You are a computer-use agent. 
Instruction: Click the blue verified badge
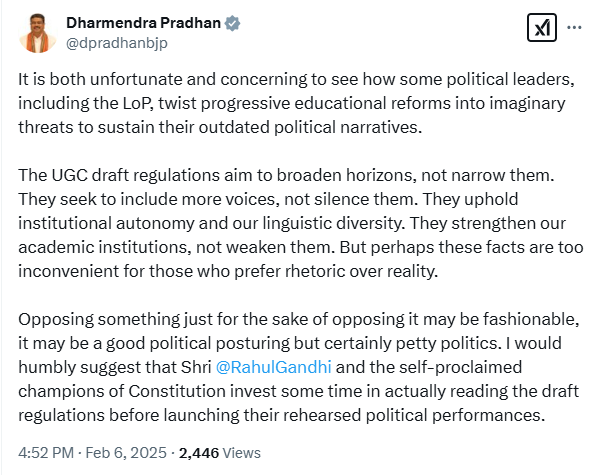(x=232, y=23)
